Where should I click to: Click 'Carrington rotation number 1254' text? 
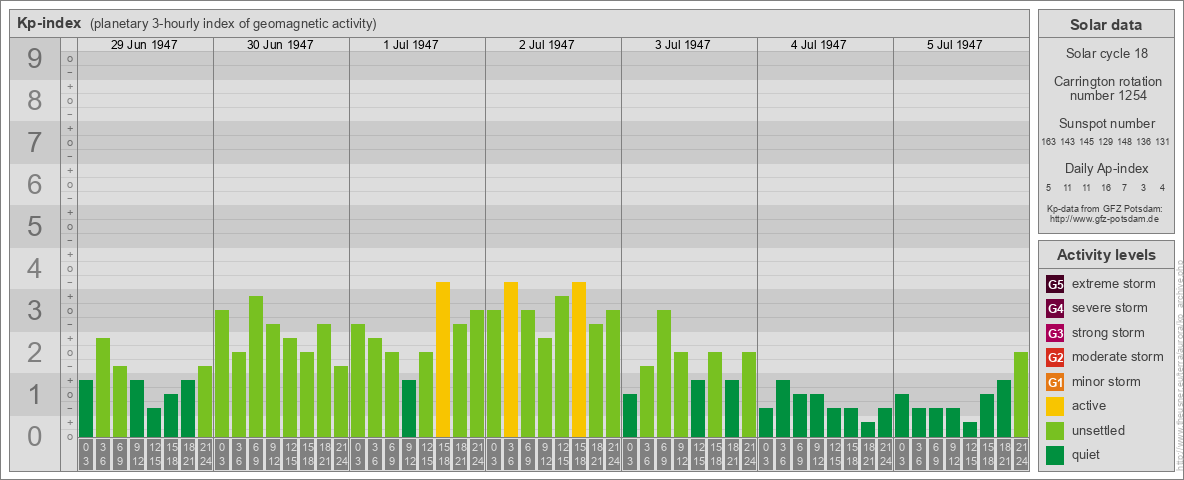1106,88
